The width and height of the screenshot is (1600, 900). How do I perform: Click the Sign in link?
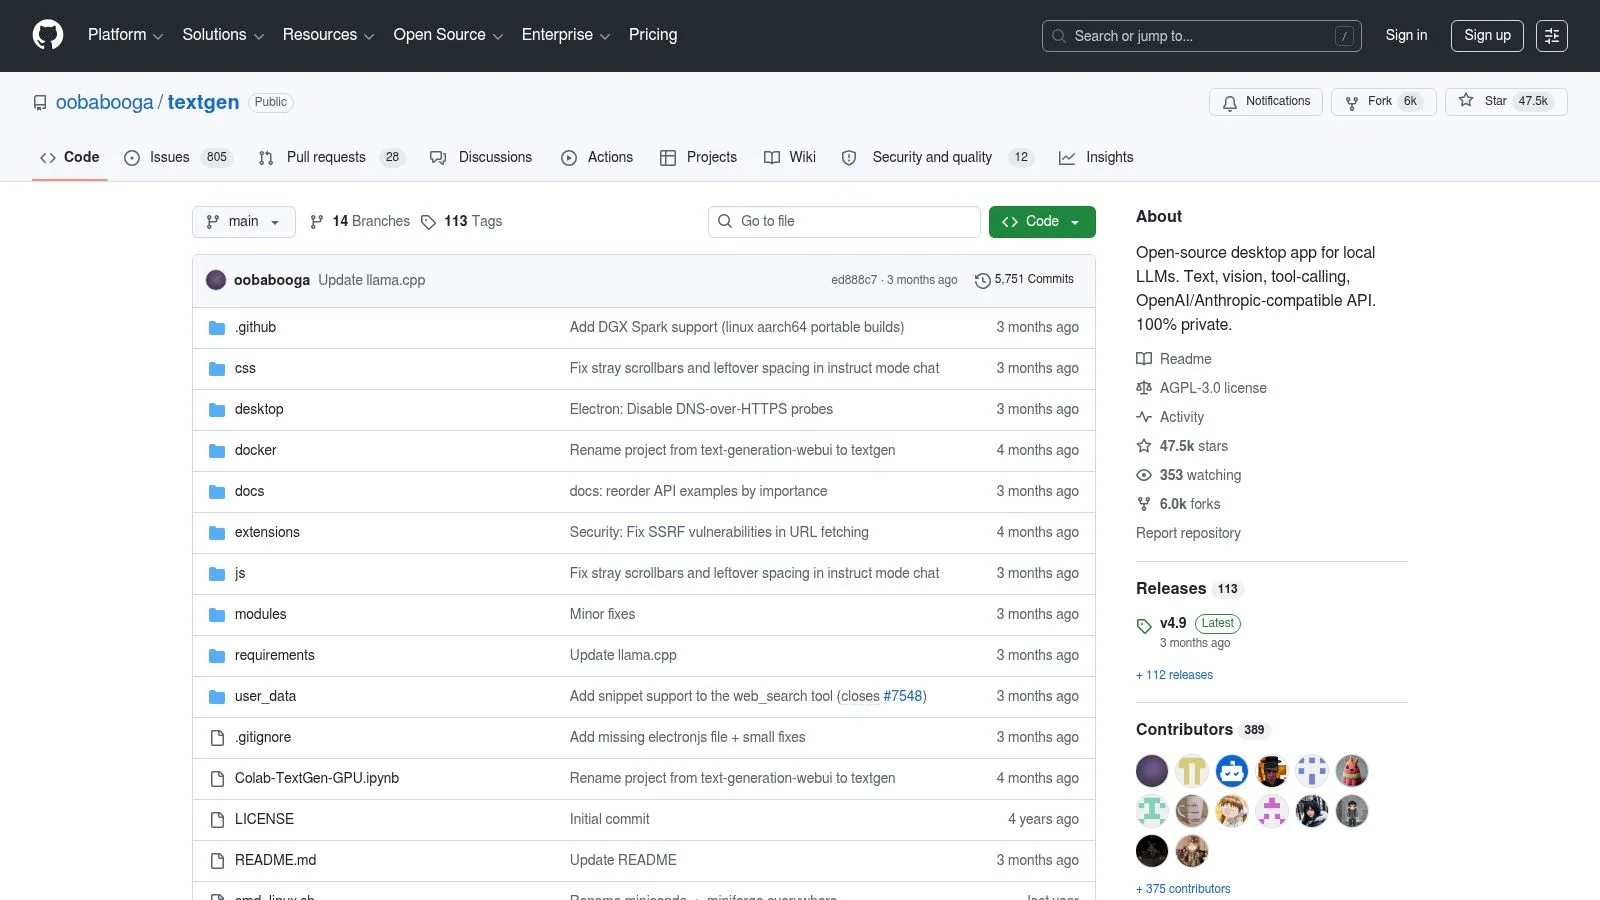[1406, 36]
